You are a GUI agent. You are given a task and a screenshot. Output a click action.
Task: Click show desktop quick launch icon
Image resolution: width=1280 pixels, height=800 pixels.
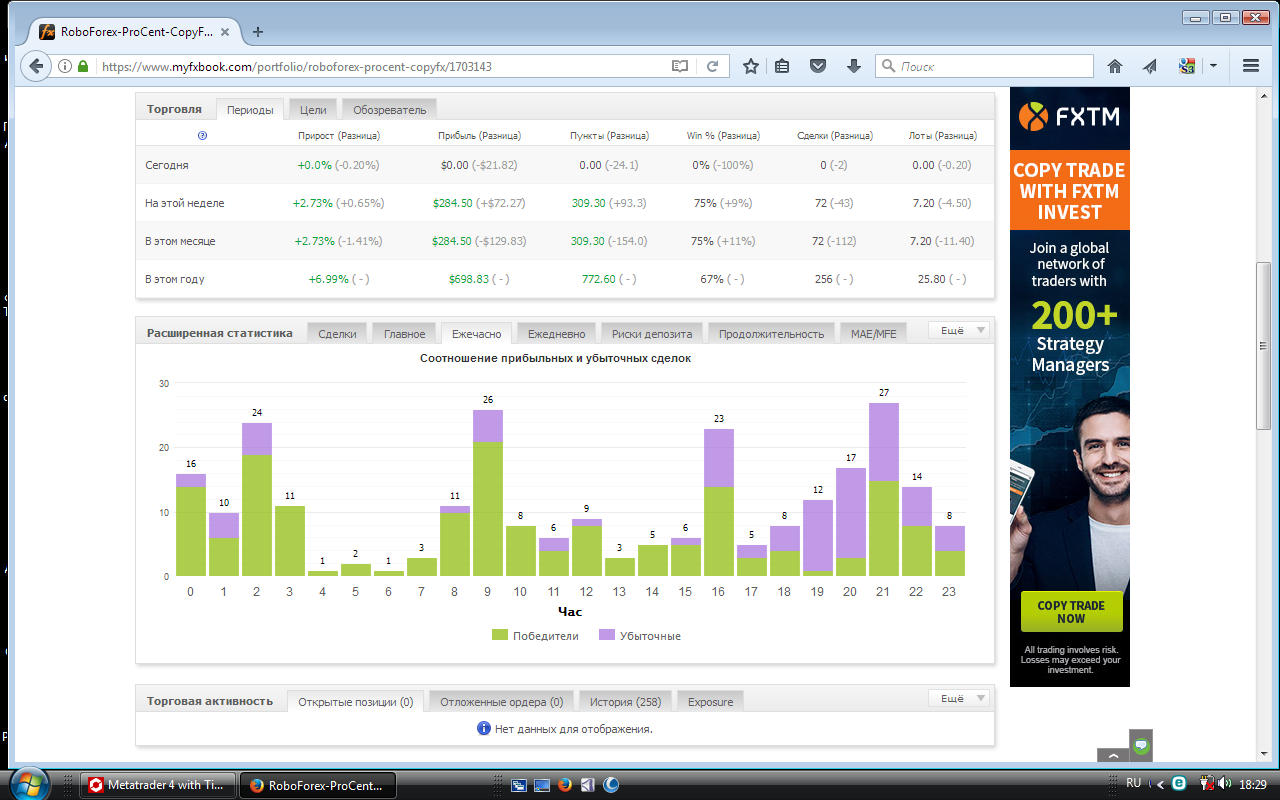541,785
